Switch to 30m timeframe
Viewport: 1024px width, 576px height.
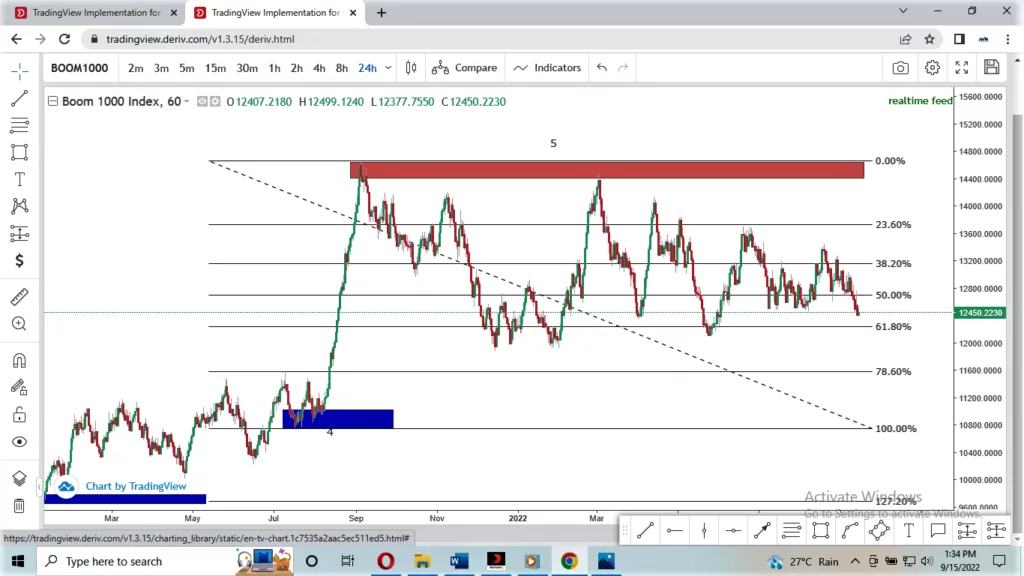247,68
